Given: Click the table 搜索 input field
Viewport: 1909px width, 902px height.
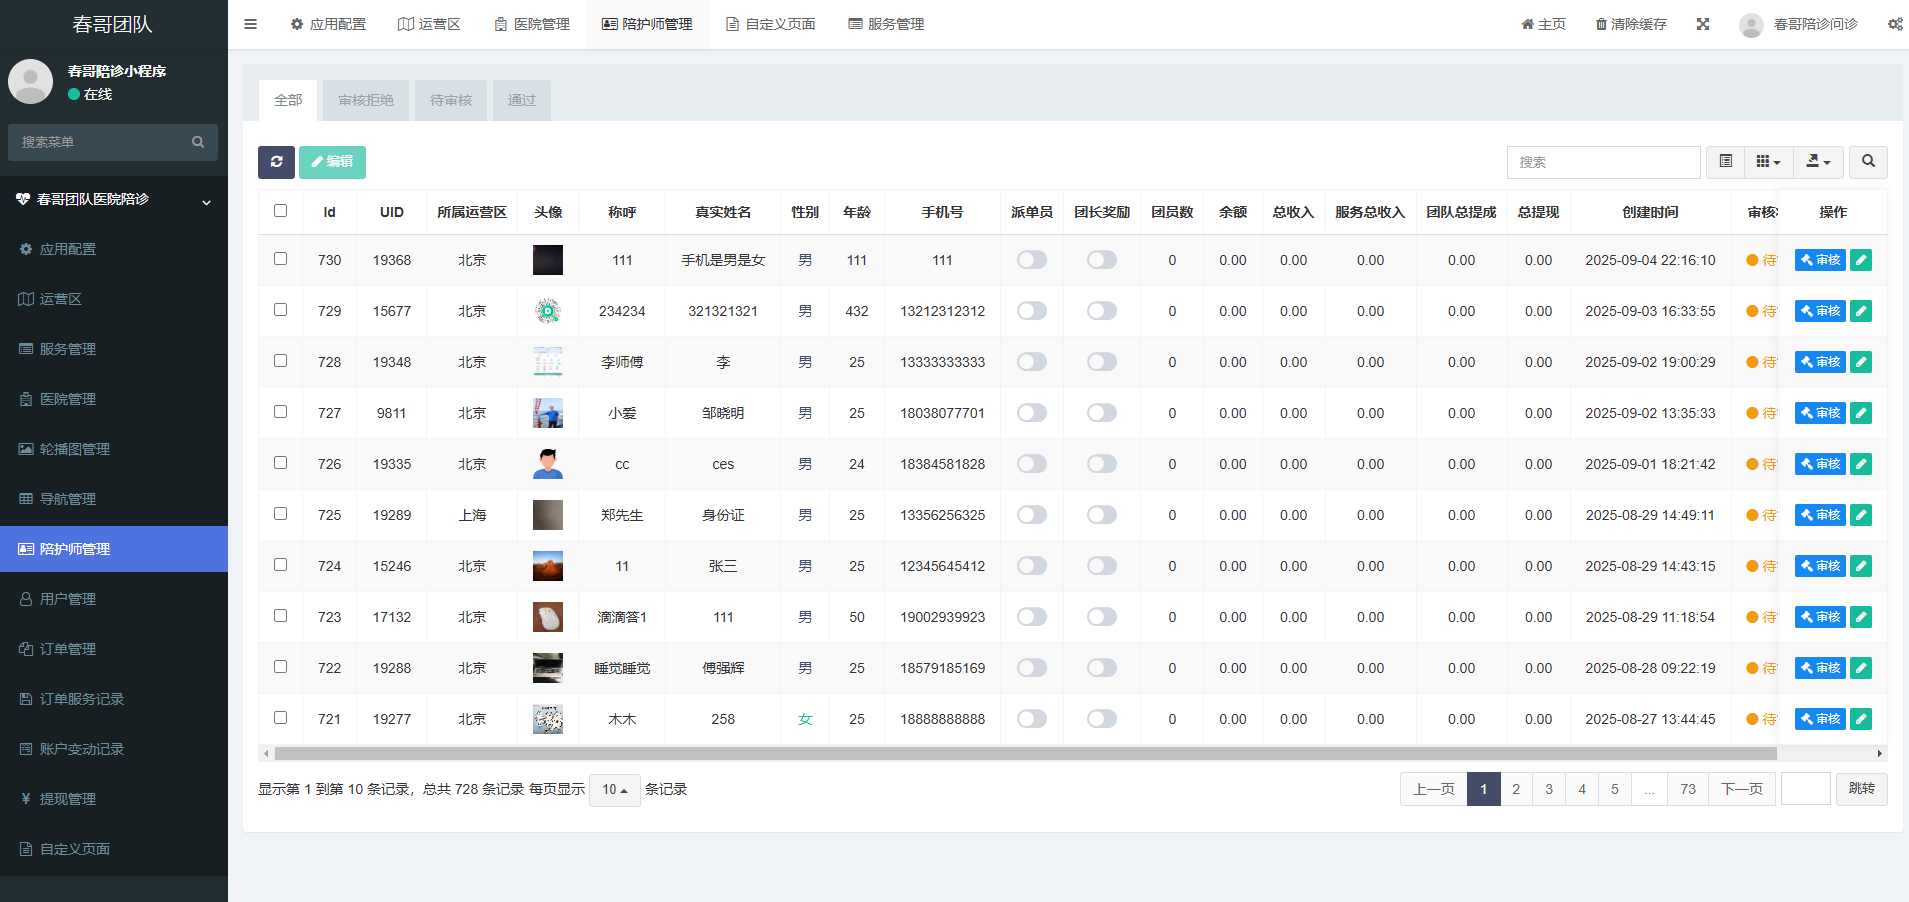Looking at the screenshot, I should pyautogui.click(x=1603, y=162).
